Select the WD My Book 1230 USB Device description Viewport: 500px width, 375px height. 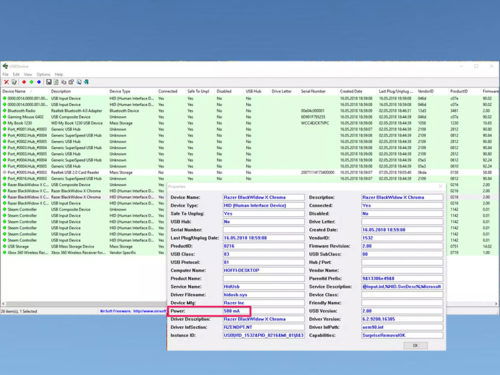coord(77,123)
